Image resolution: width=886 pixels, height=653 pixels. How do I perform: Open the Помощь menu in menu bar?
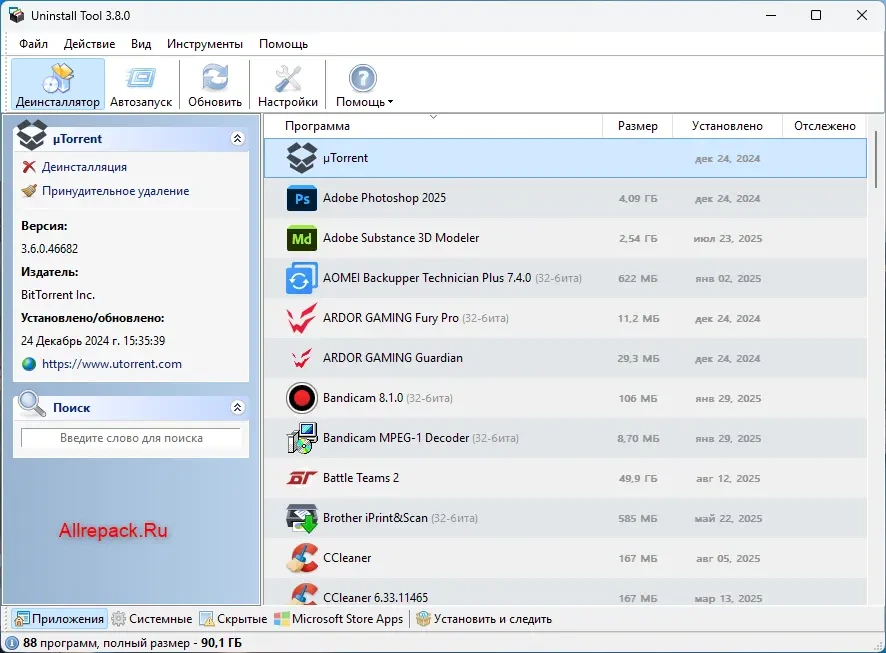(283, 44)
